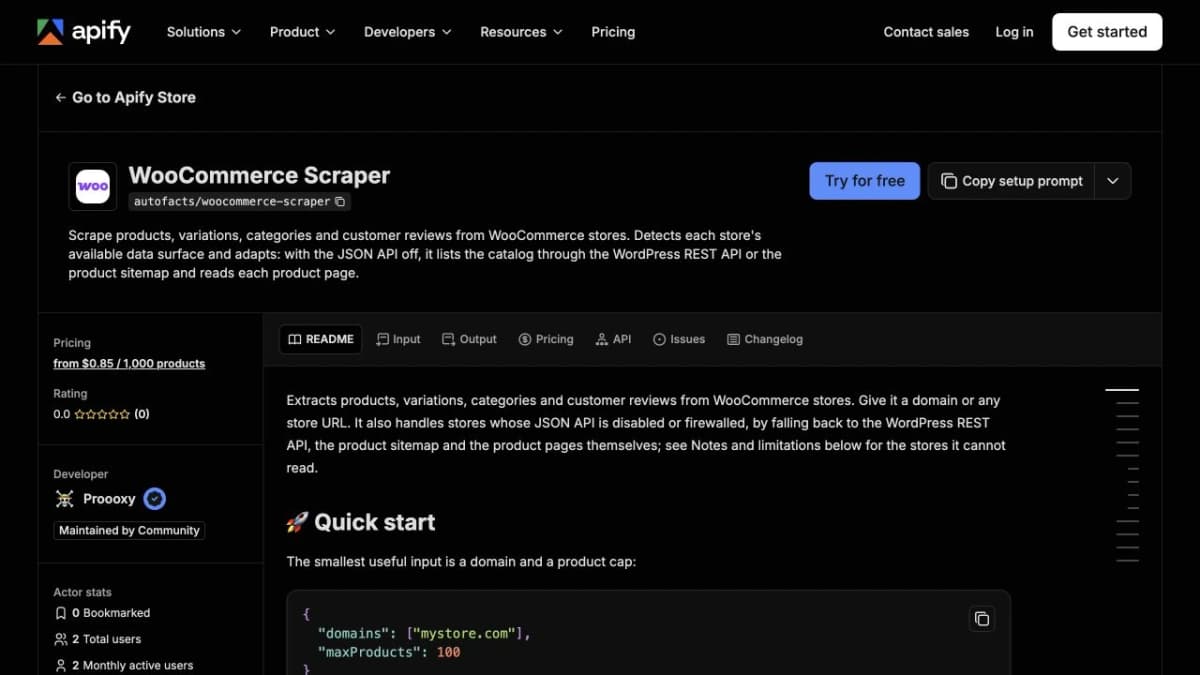The height and width of the screenshot is (675, 1200).
Task: Open the Pricing page in navbar
Action: point(613,32)
